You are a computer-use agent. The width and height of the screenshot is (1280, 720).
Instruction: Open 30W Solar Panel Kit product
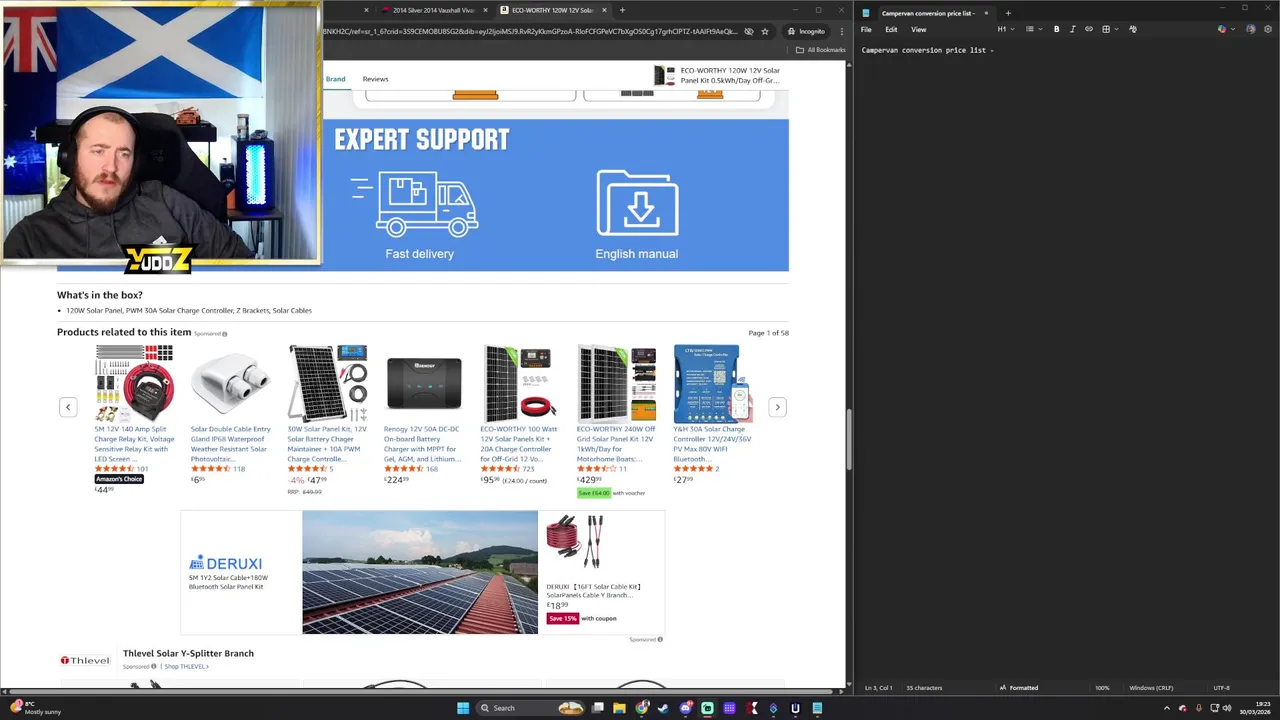point(327,444)
